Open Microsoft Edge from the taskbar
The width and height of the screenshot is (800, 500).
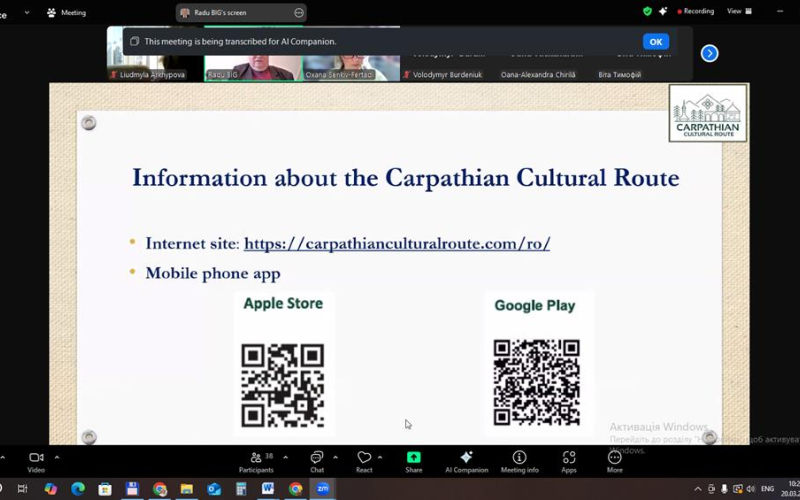[x=78, y=489]
